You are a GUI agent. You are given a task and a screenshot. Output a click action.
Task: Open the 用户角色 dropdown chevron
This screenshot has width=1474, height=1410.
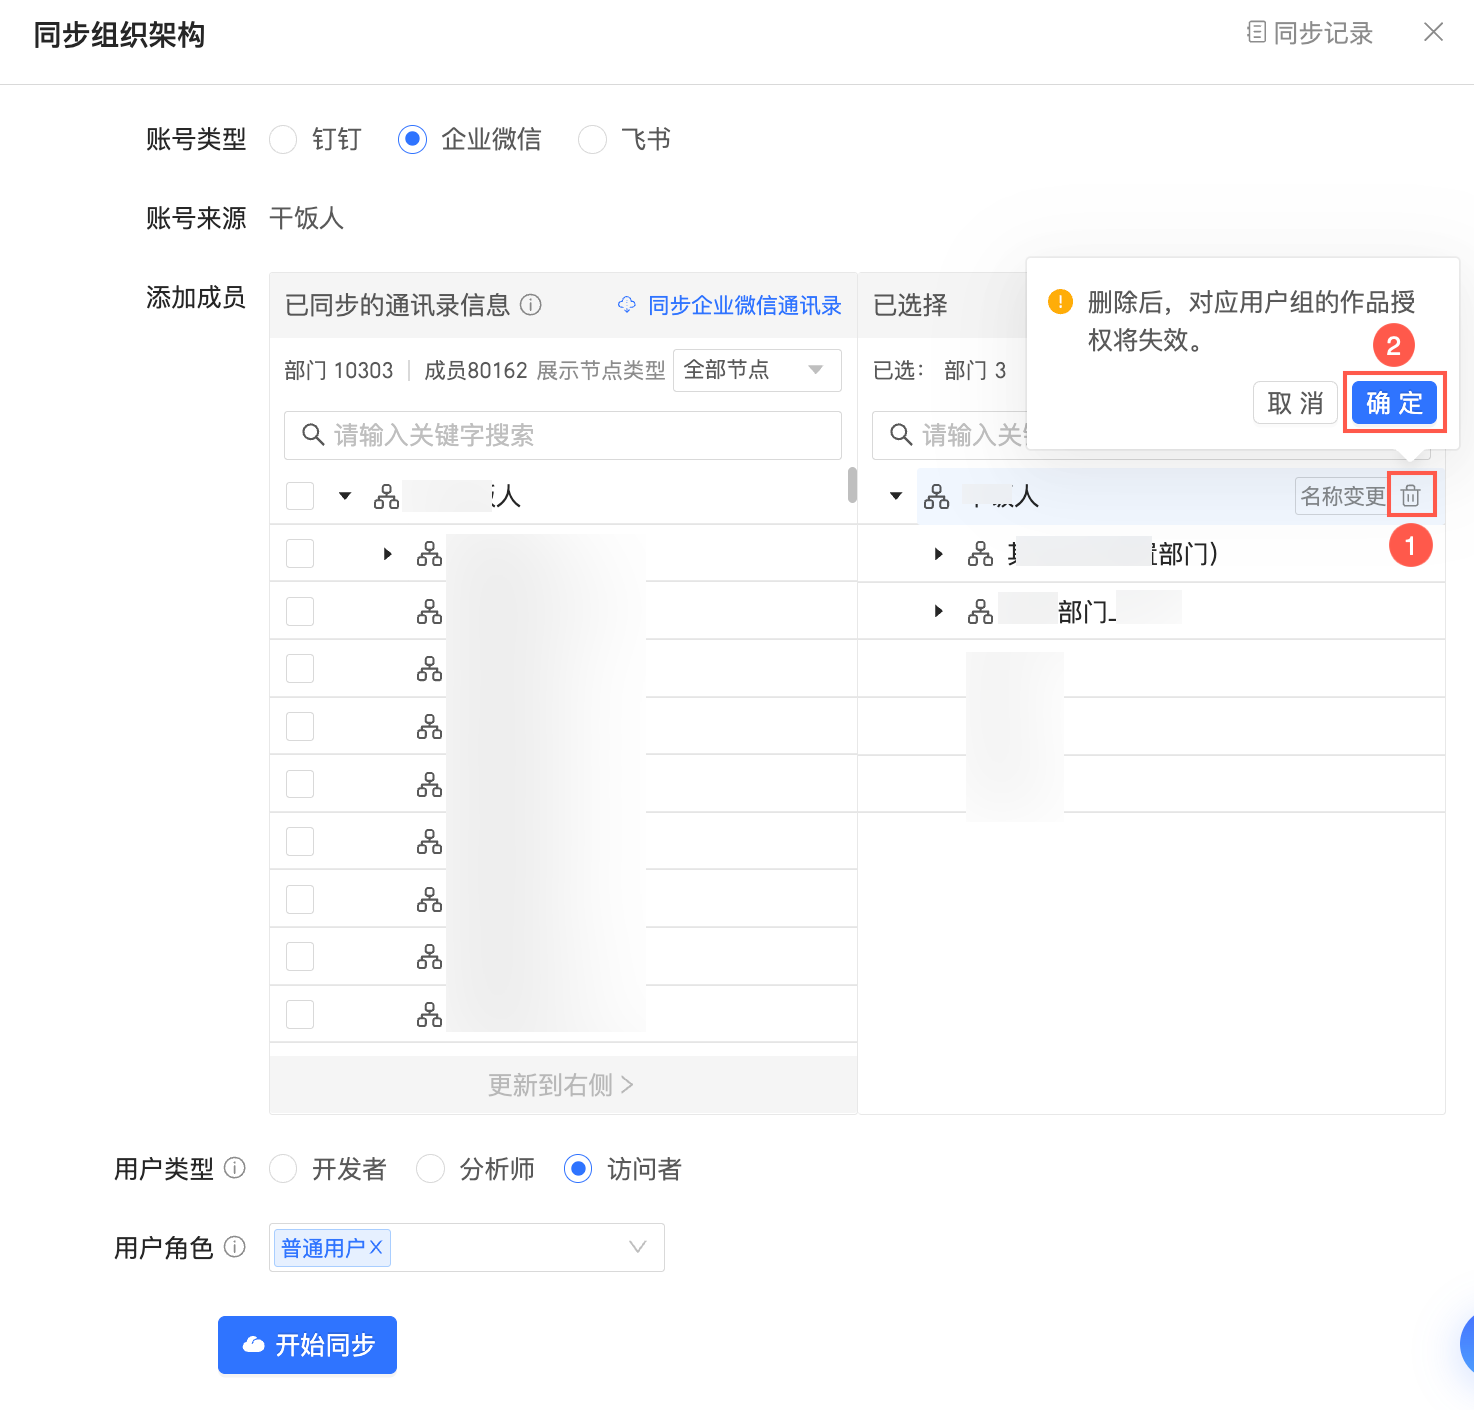tap(638, 1247)
